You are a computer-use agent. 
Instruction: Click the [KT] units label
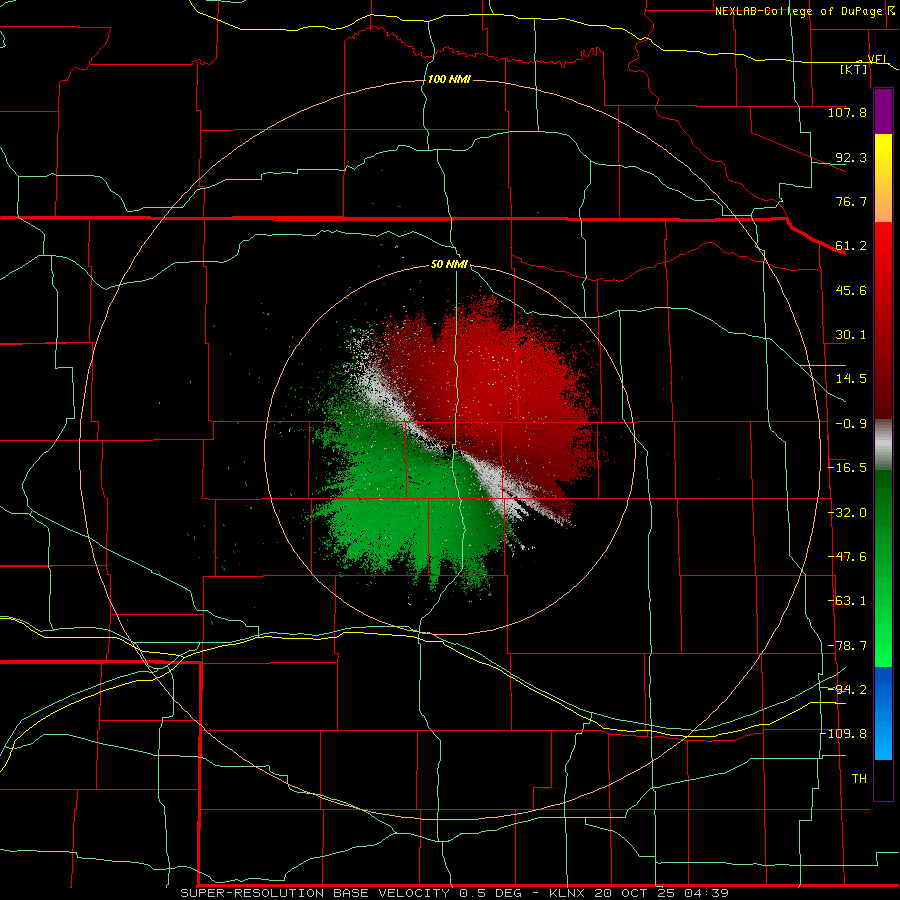(x=854, y=69)
